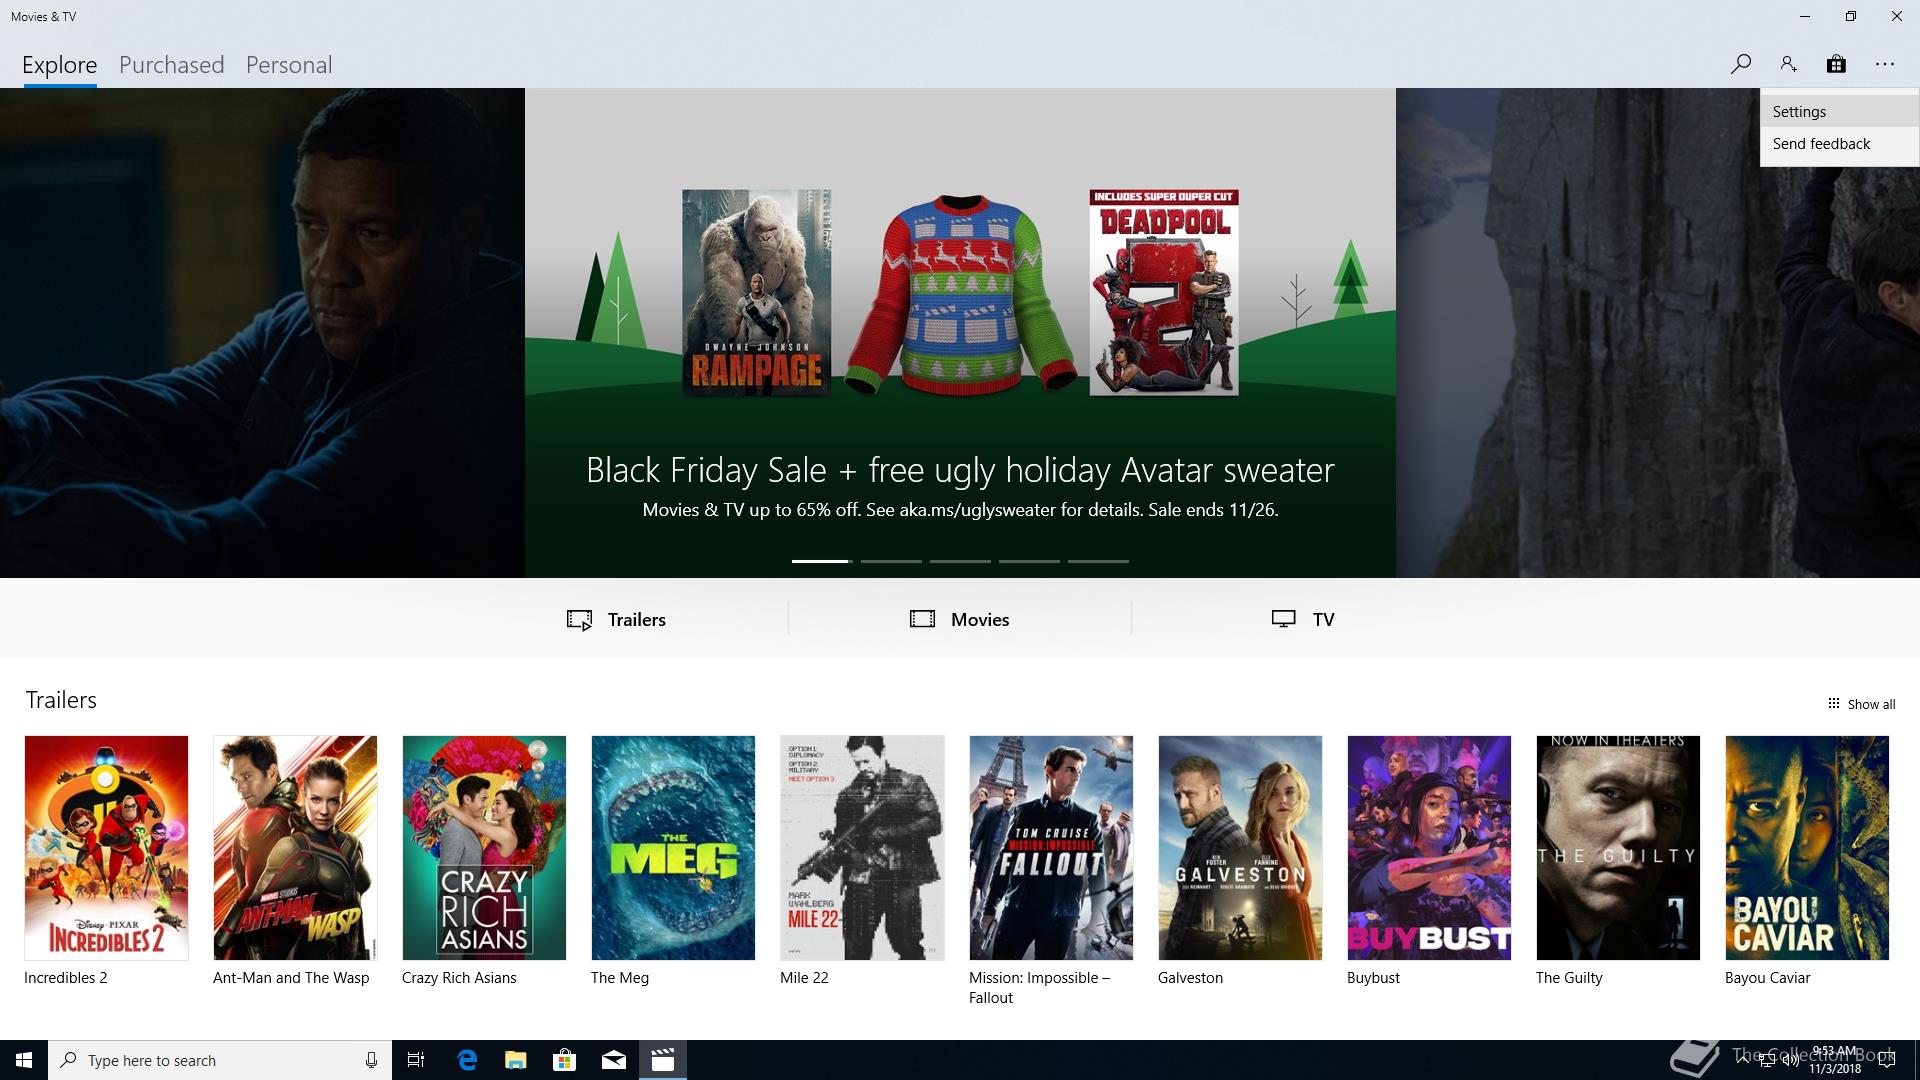Click the taskbar search box
The image size is (1920, 1080).
coord(220,1060)
